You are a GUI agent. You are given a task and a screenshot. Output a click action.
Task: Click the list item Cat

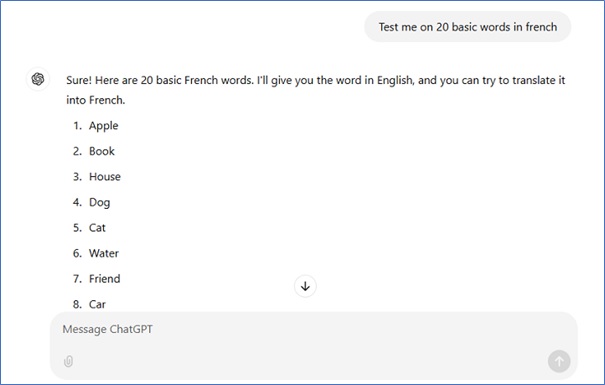pos(97,228)
